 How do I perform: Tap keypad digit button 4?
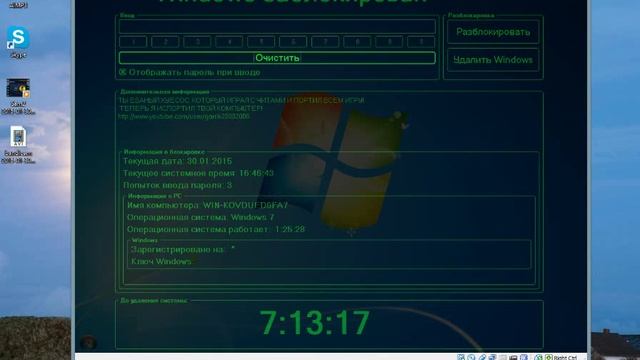(229, 42)
